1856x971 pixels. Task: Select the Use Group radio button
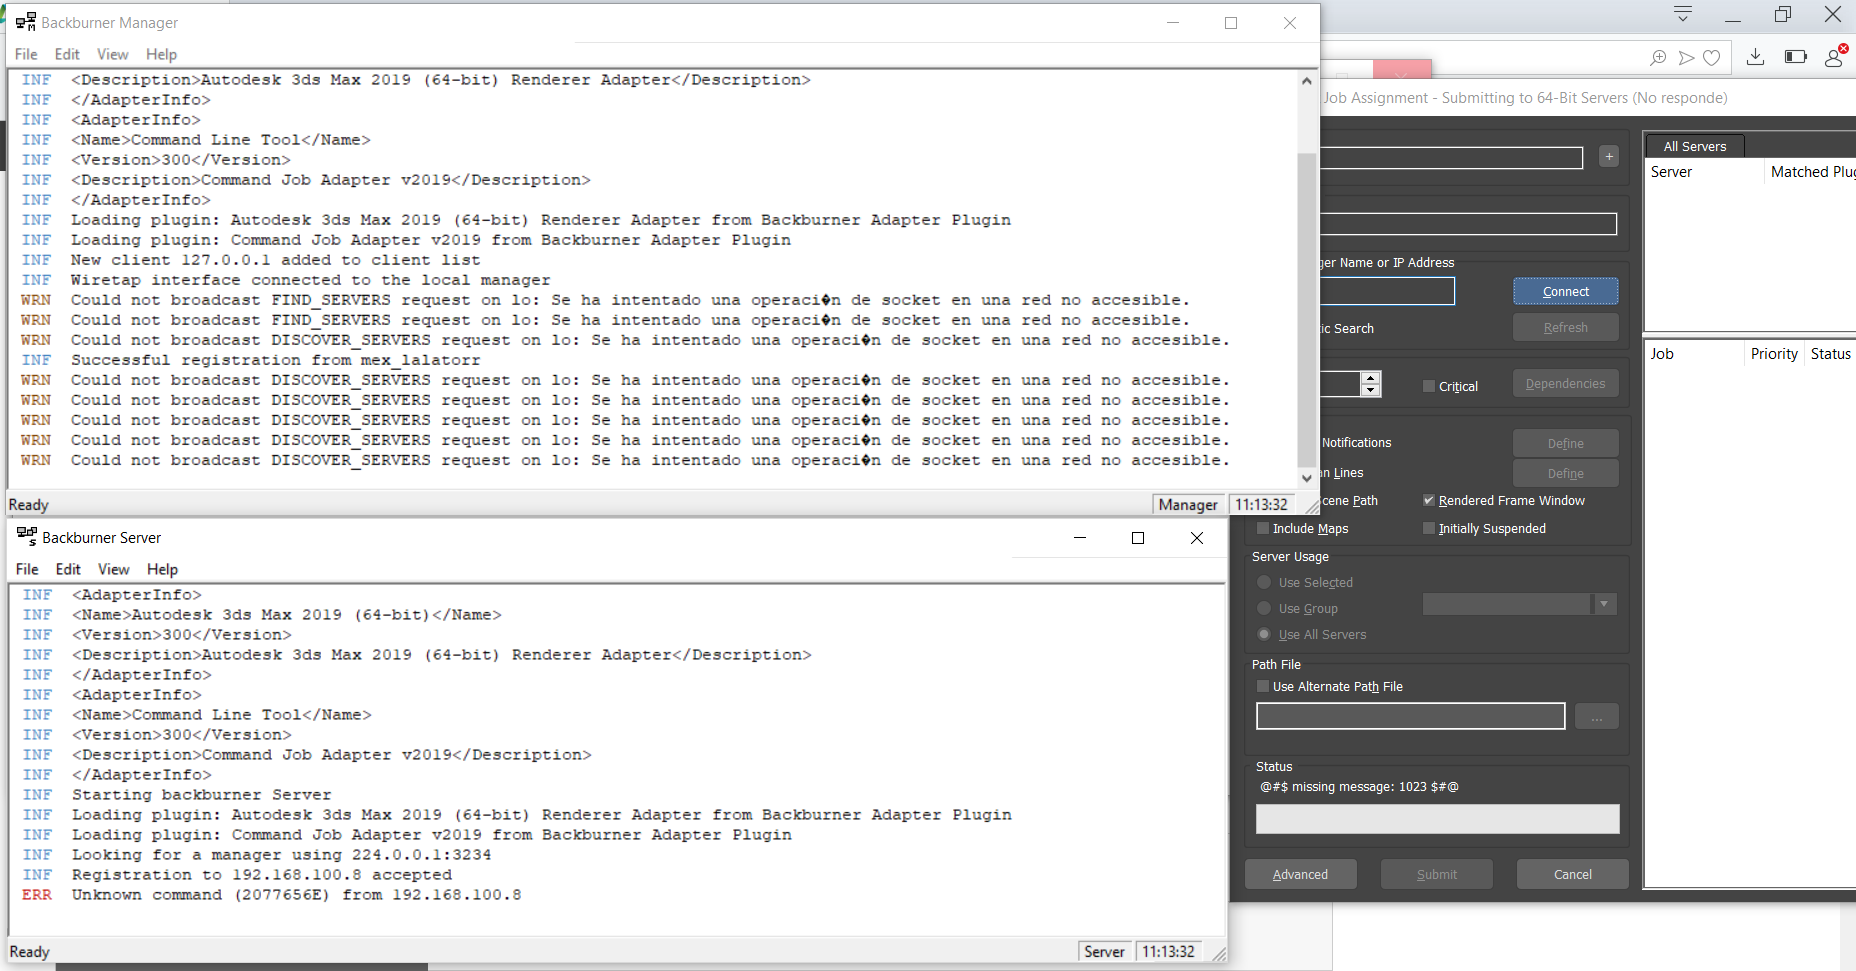tap(1264, 608)
